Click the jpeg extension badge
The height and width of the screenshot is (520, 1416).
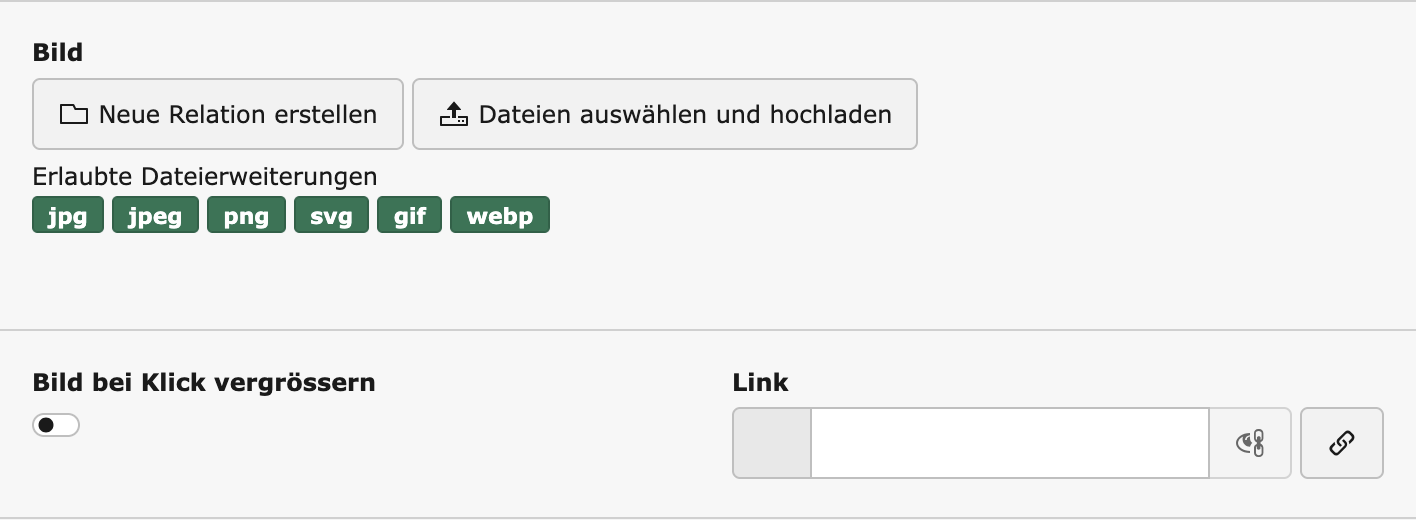155,215
